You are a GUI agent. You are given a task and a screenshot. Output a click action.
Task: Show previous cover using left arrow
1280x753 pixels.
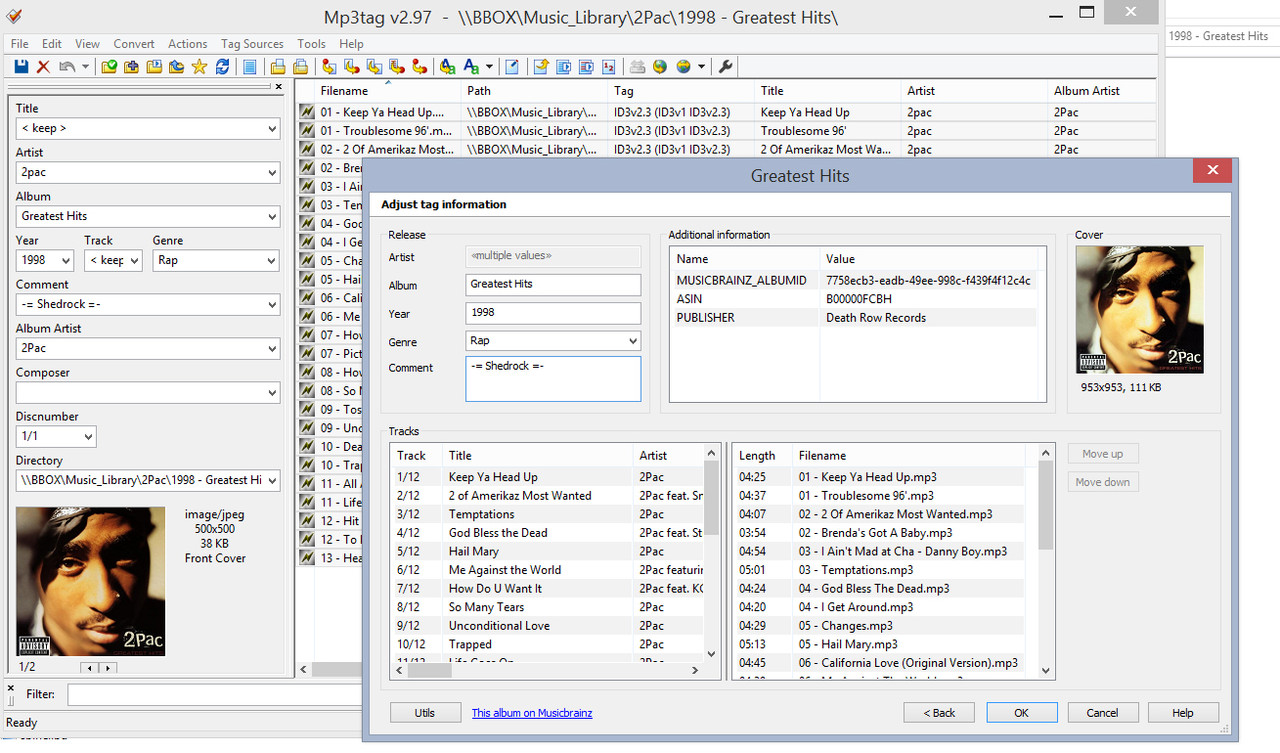pos(90,667)
